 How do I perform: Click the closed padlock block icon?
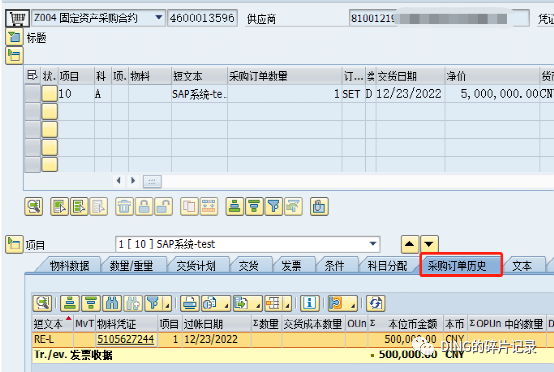(x=144, y=207)
